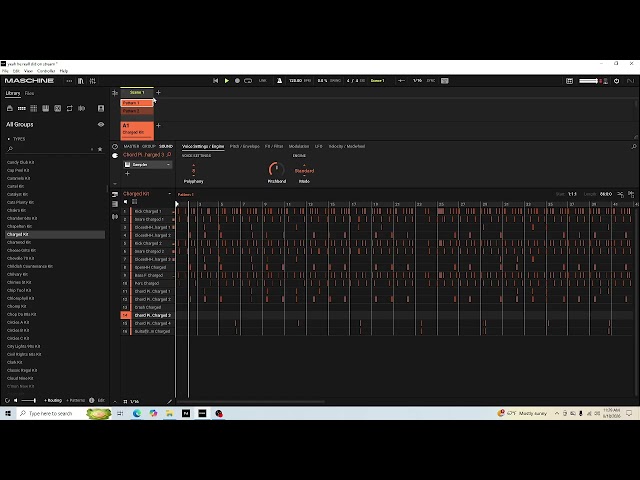640x480 pixels.
Task: Open the Charged Kit group dropdown arrow
Action: point(170,194)
